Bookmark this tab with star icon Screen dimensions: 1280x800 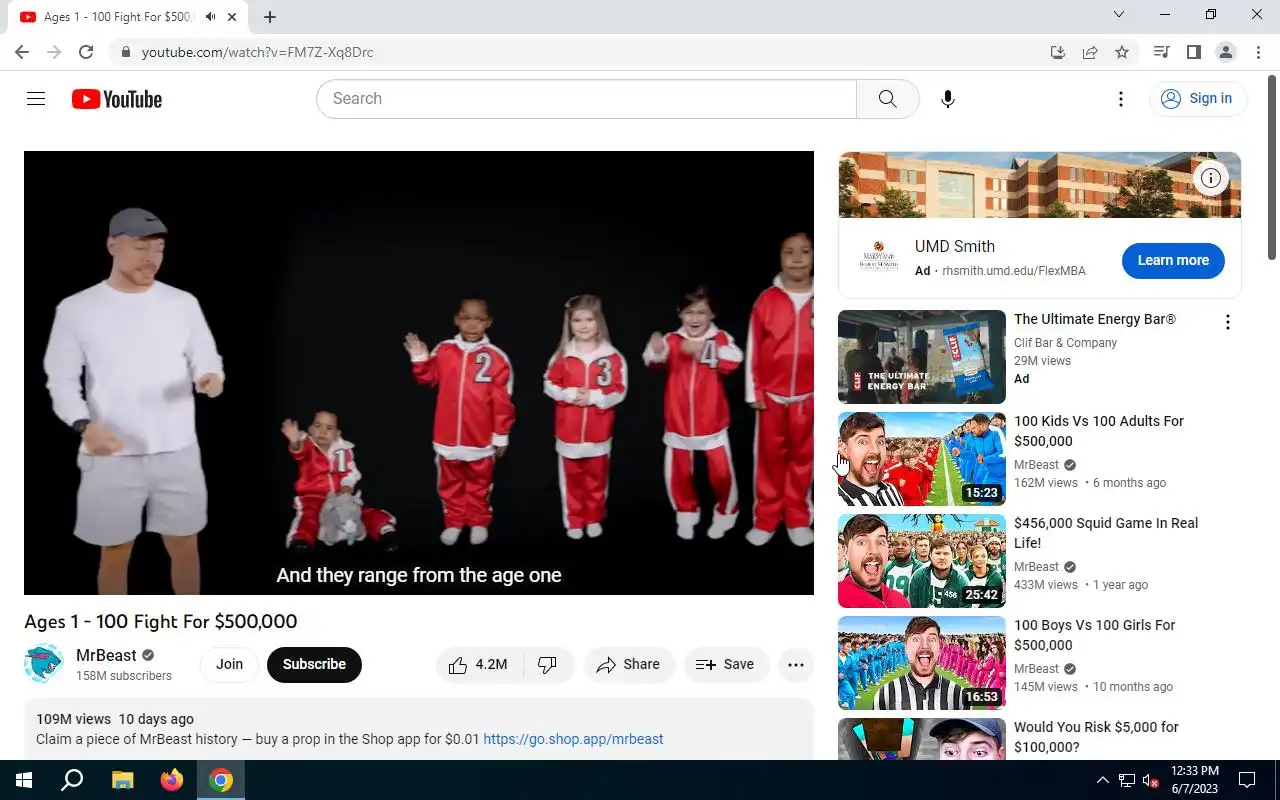tap(1122, 52)
